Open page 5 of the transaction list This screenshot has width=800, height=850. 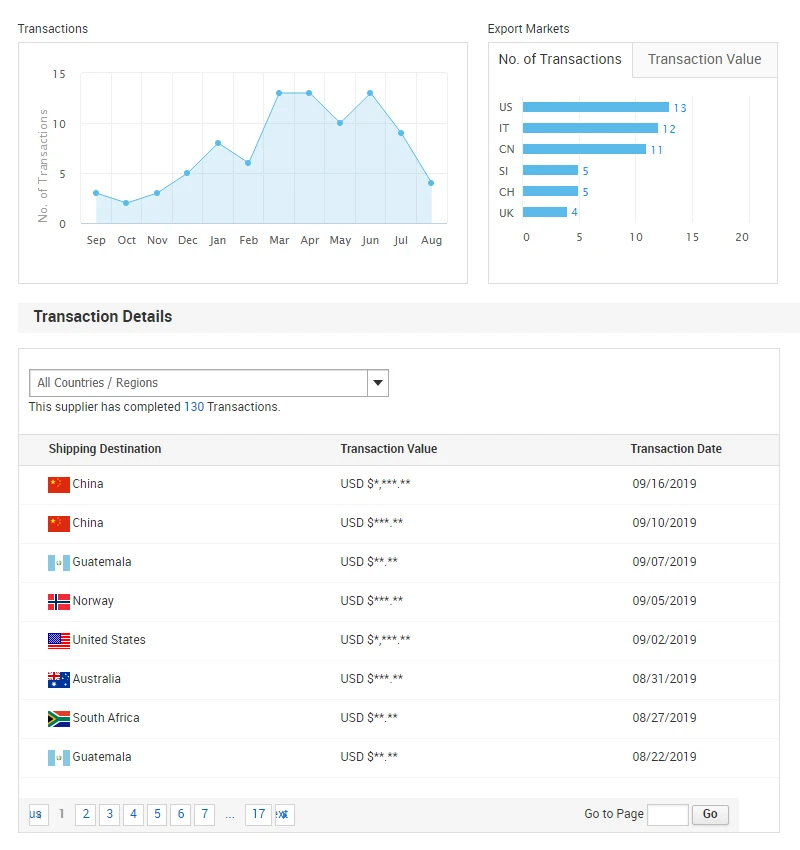[157, 814]
